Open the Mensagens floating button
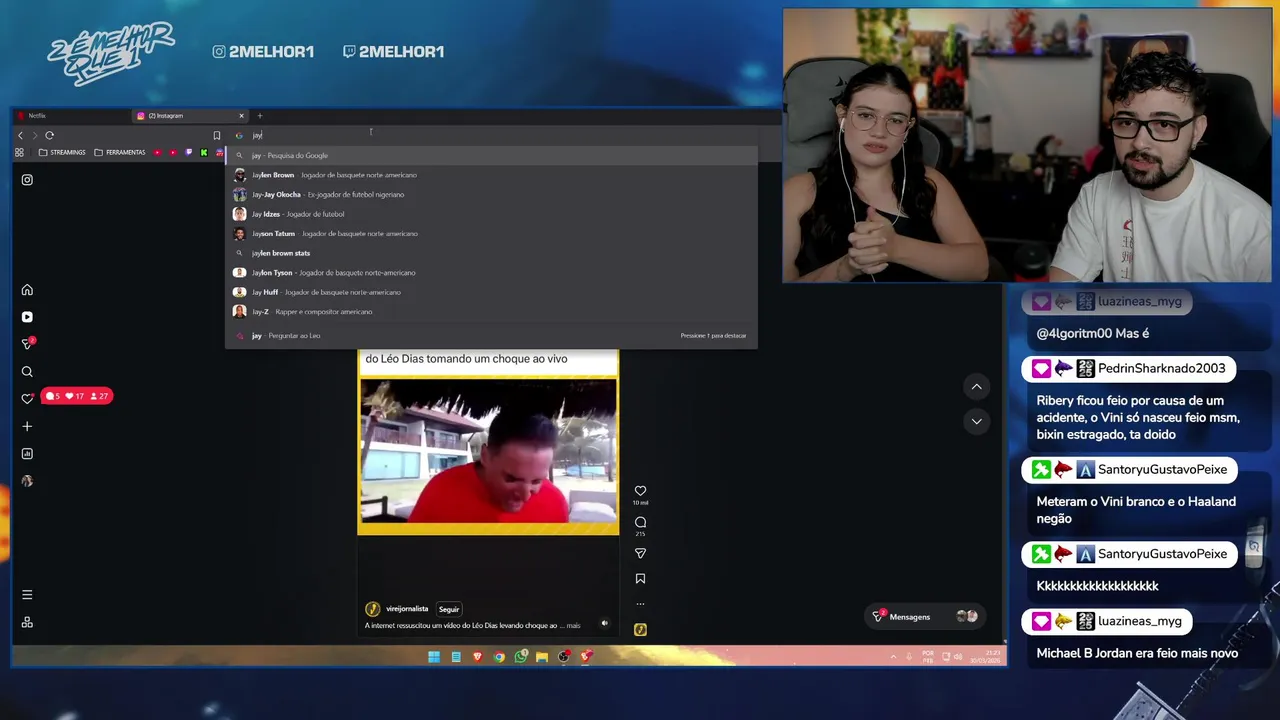This screenshot has height=720, width=1280. [x=927, y=617]
